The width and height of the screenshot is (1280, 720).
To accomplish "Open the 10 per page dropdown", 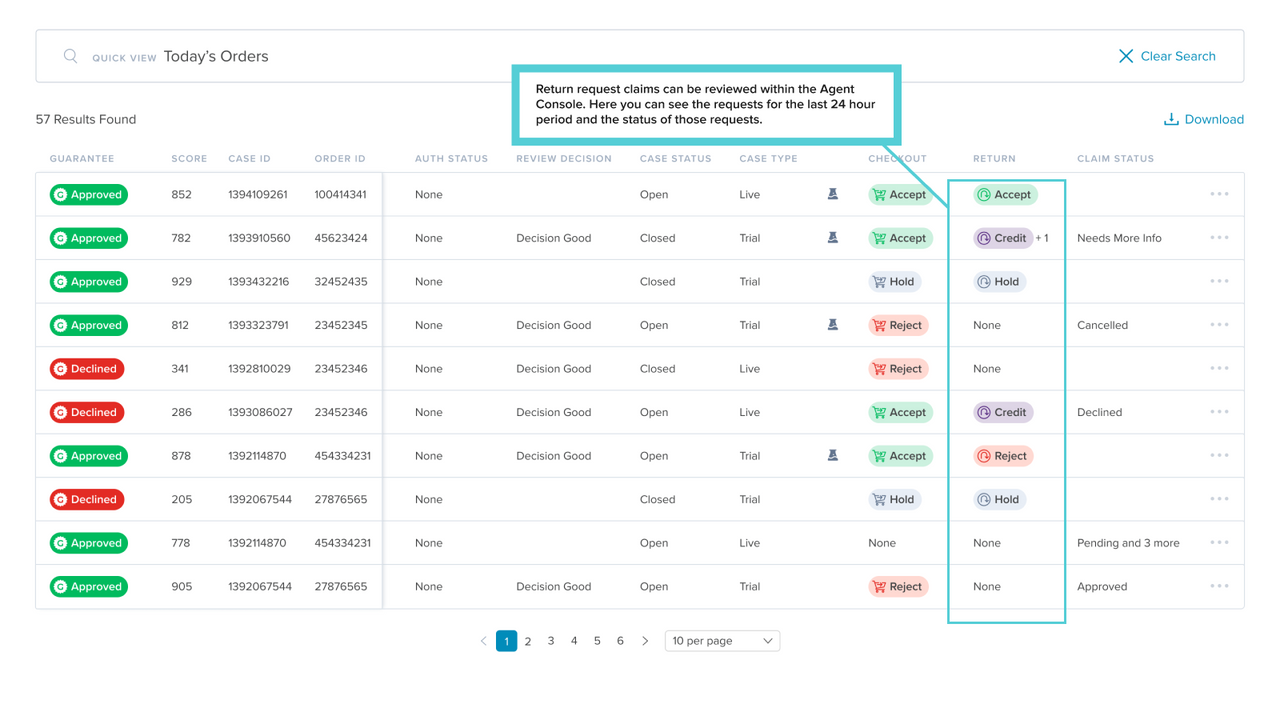I will point(722,640).
